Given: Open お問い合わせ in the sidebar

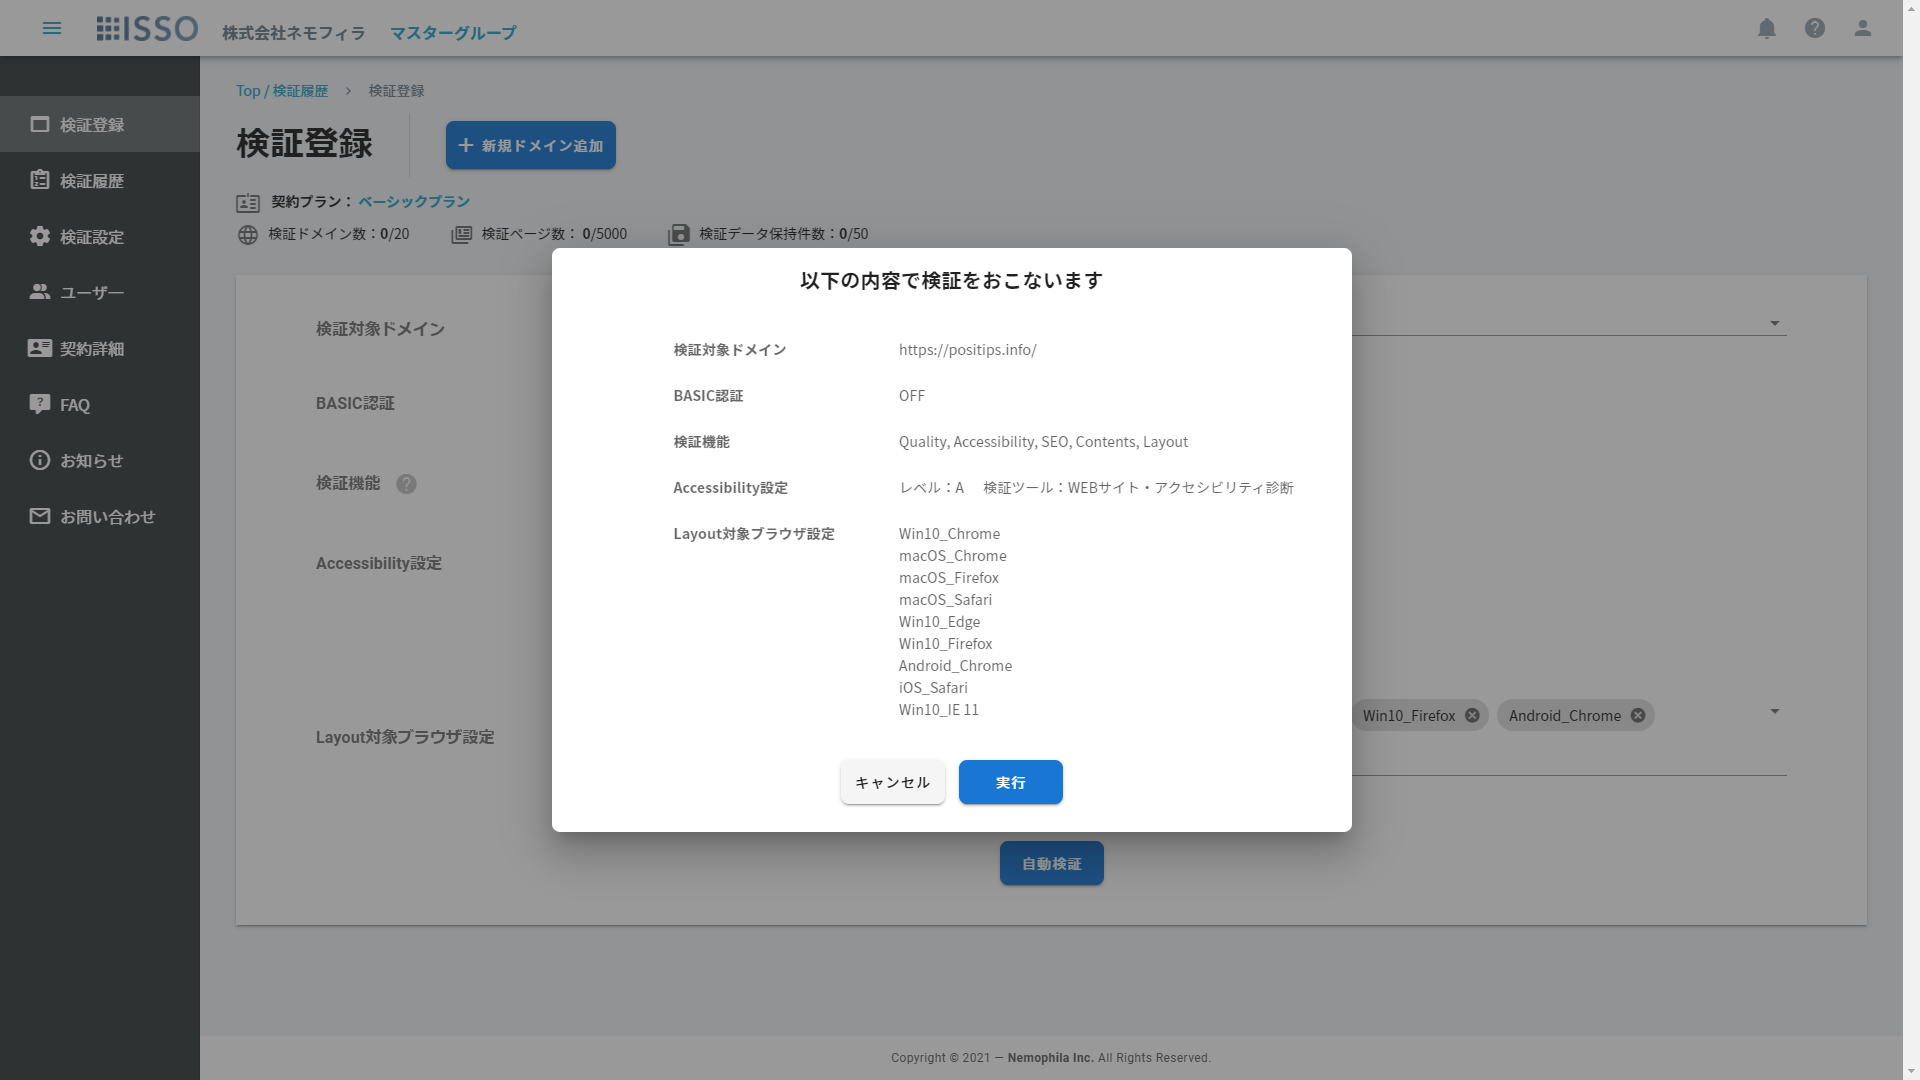Looking at the screenshot, I should click(100, 516).
